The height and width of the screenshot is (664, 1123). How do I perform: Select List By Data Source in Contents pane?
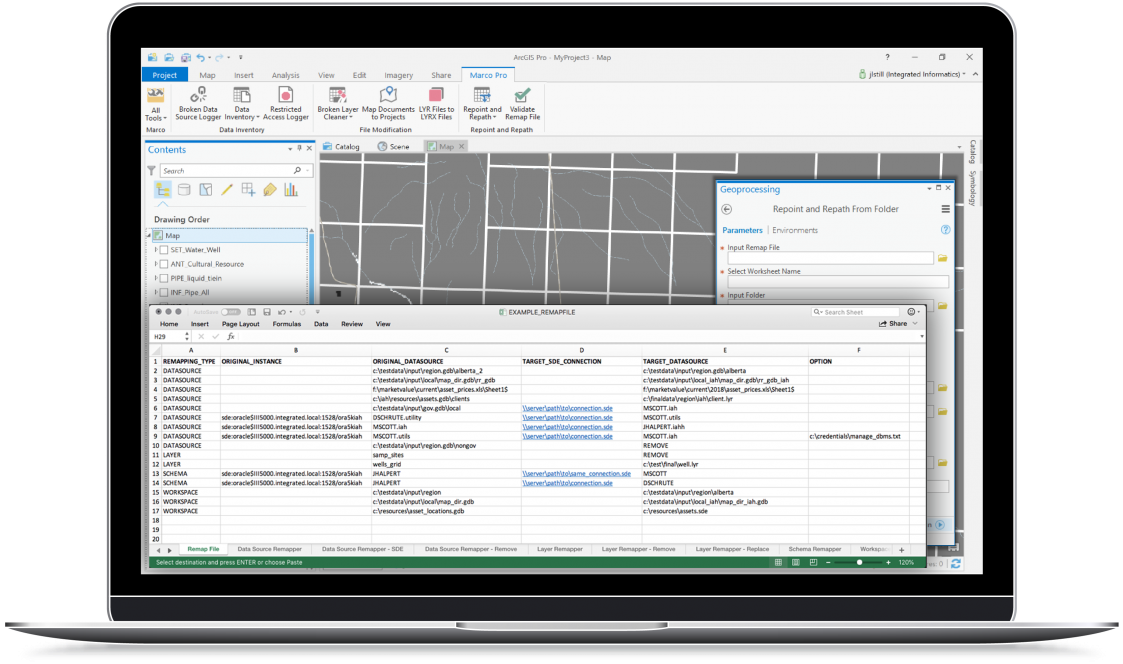click(184, 189)
